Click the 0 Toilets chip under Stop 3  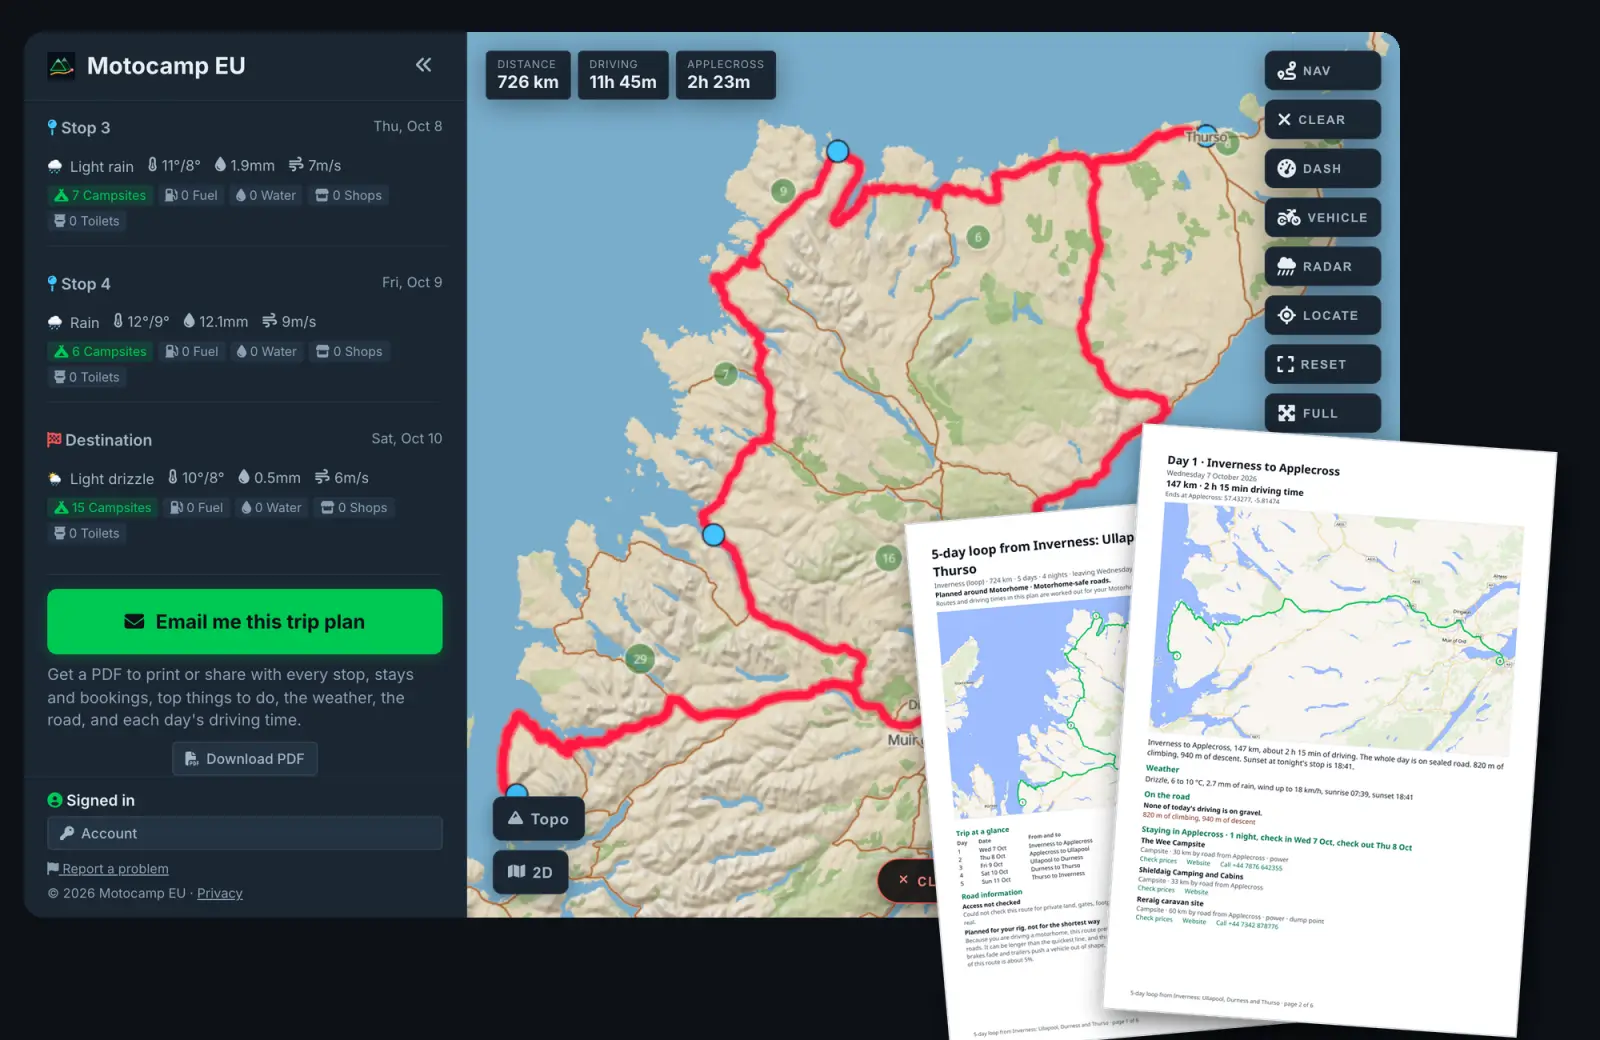[87, 222]
